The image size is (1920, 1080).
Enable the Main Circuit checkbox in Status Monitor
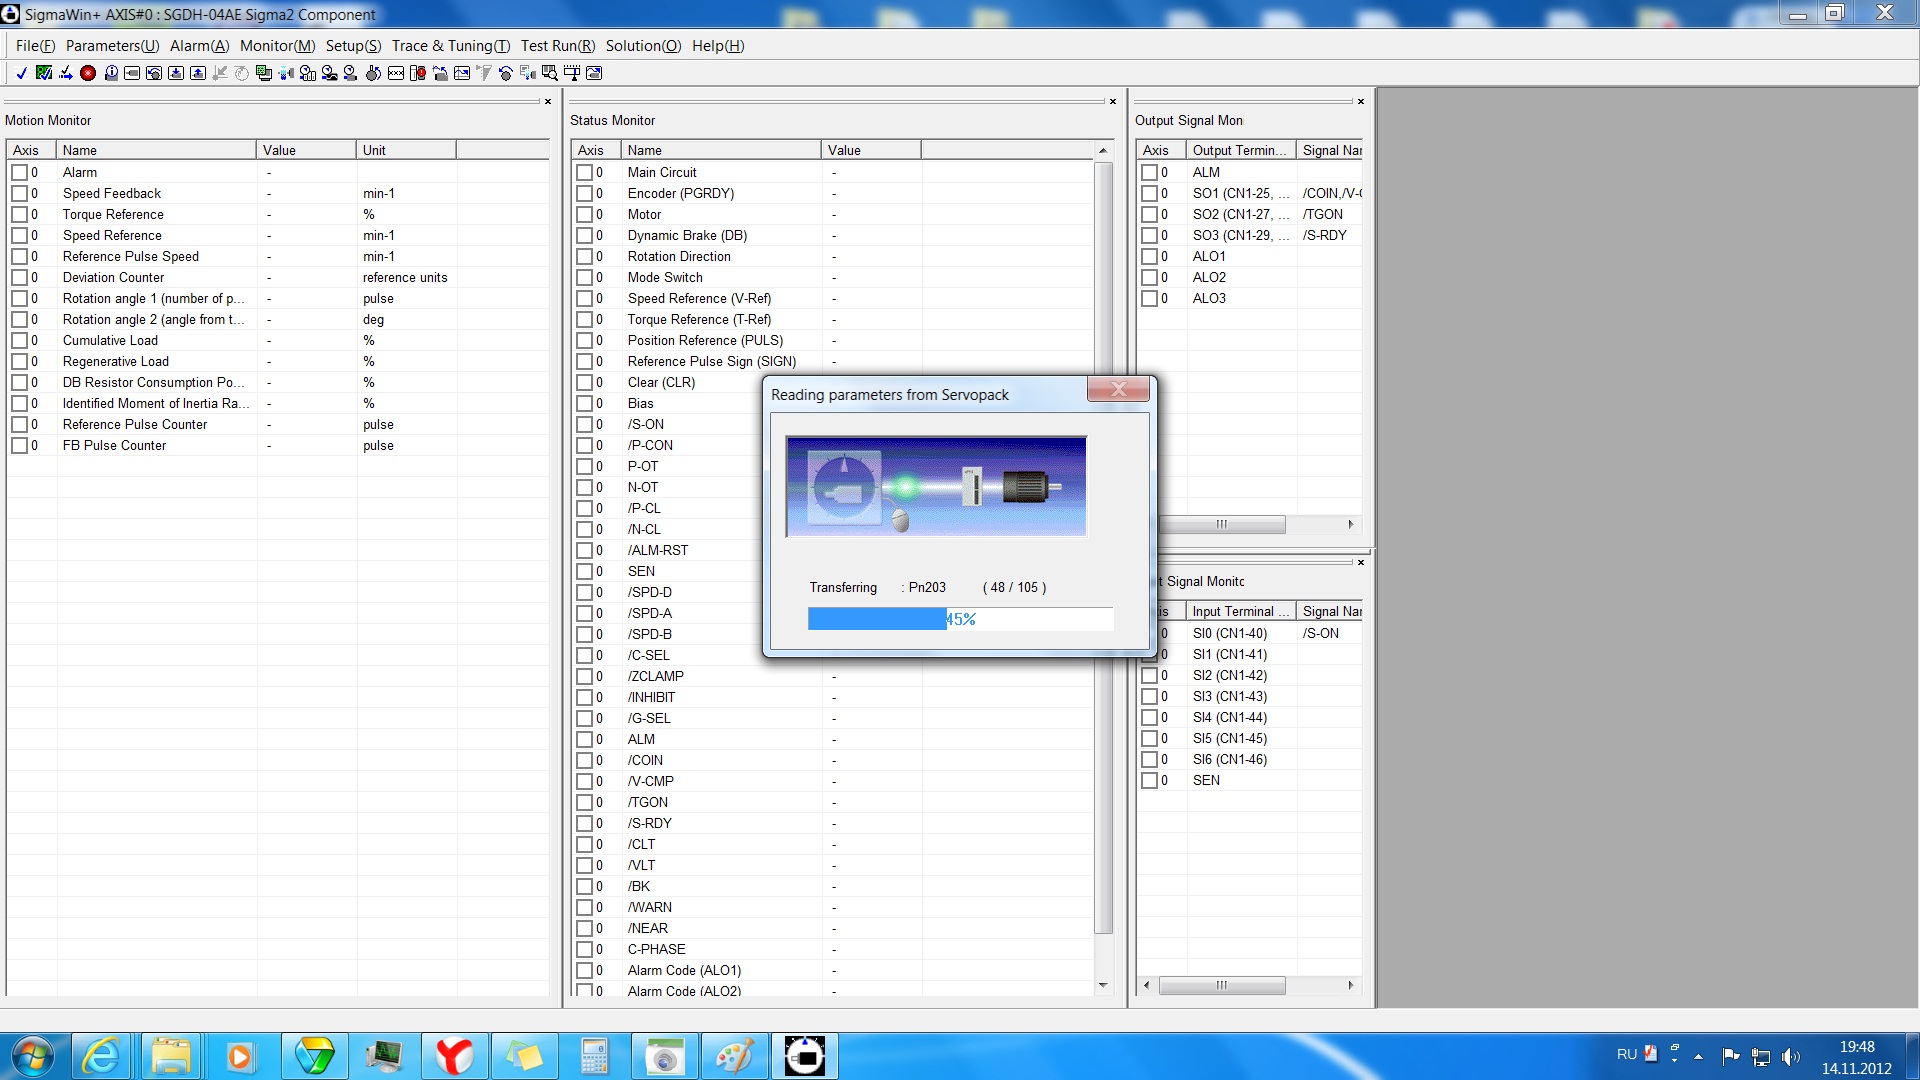pos(584,172)
